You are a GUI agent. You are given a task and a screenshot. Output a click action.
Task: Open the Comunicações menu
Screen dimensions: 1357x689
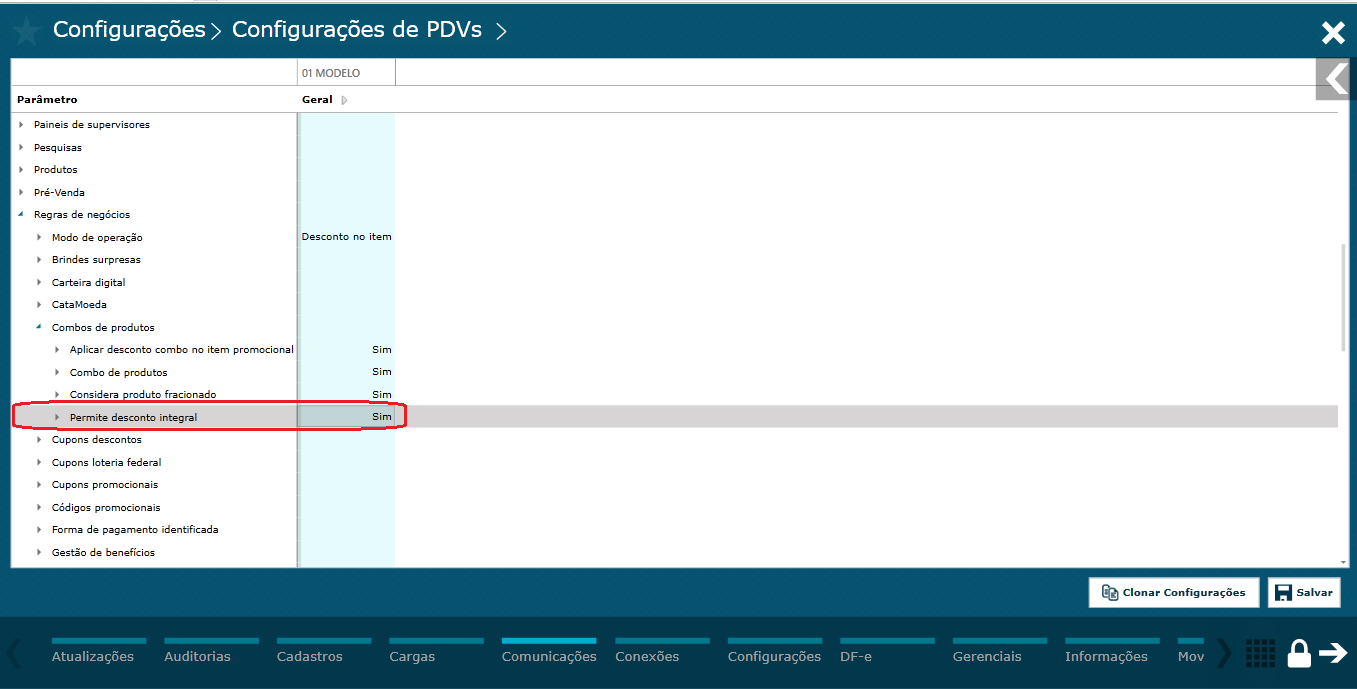click(549, 657)
